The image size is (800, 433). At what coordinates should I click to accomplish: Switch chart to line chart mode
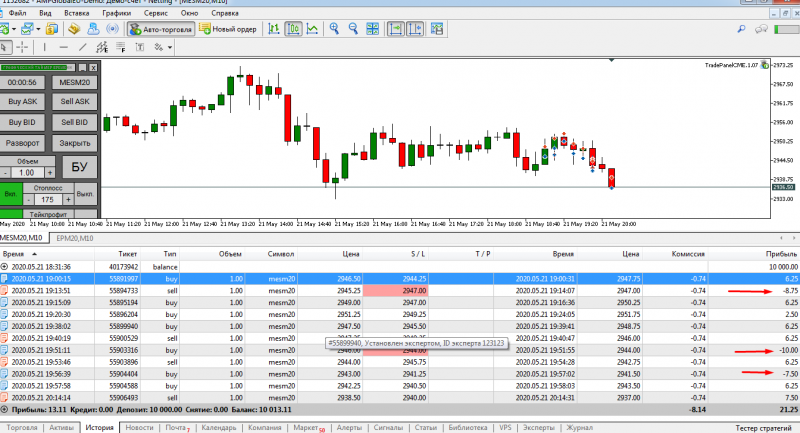312,29
